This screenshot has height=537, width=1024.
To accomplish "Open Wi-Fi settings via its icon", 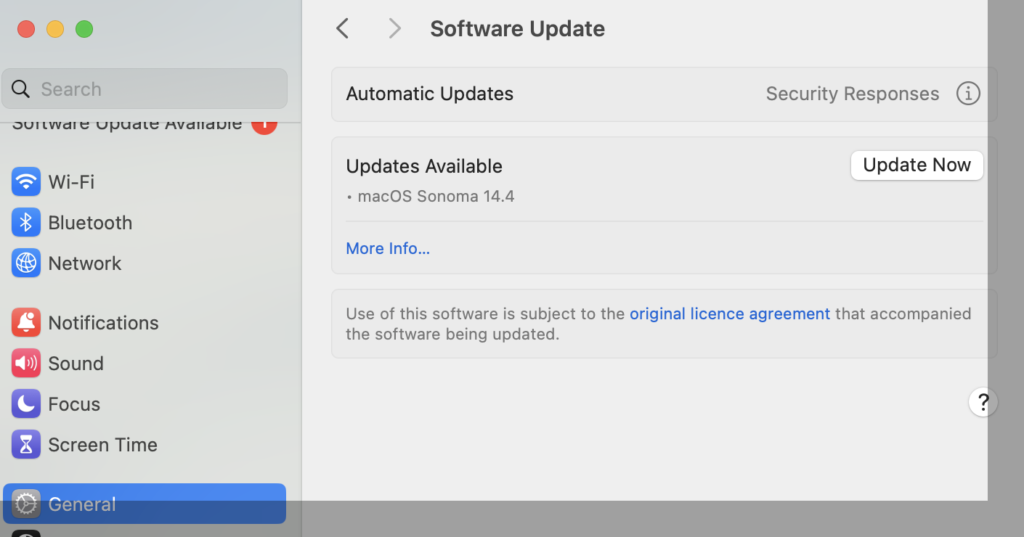I will pyautogui.click(x=26, y=182).
